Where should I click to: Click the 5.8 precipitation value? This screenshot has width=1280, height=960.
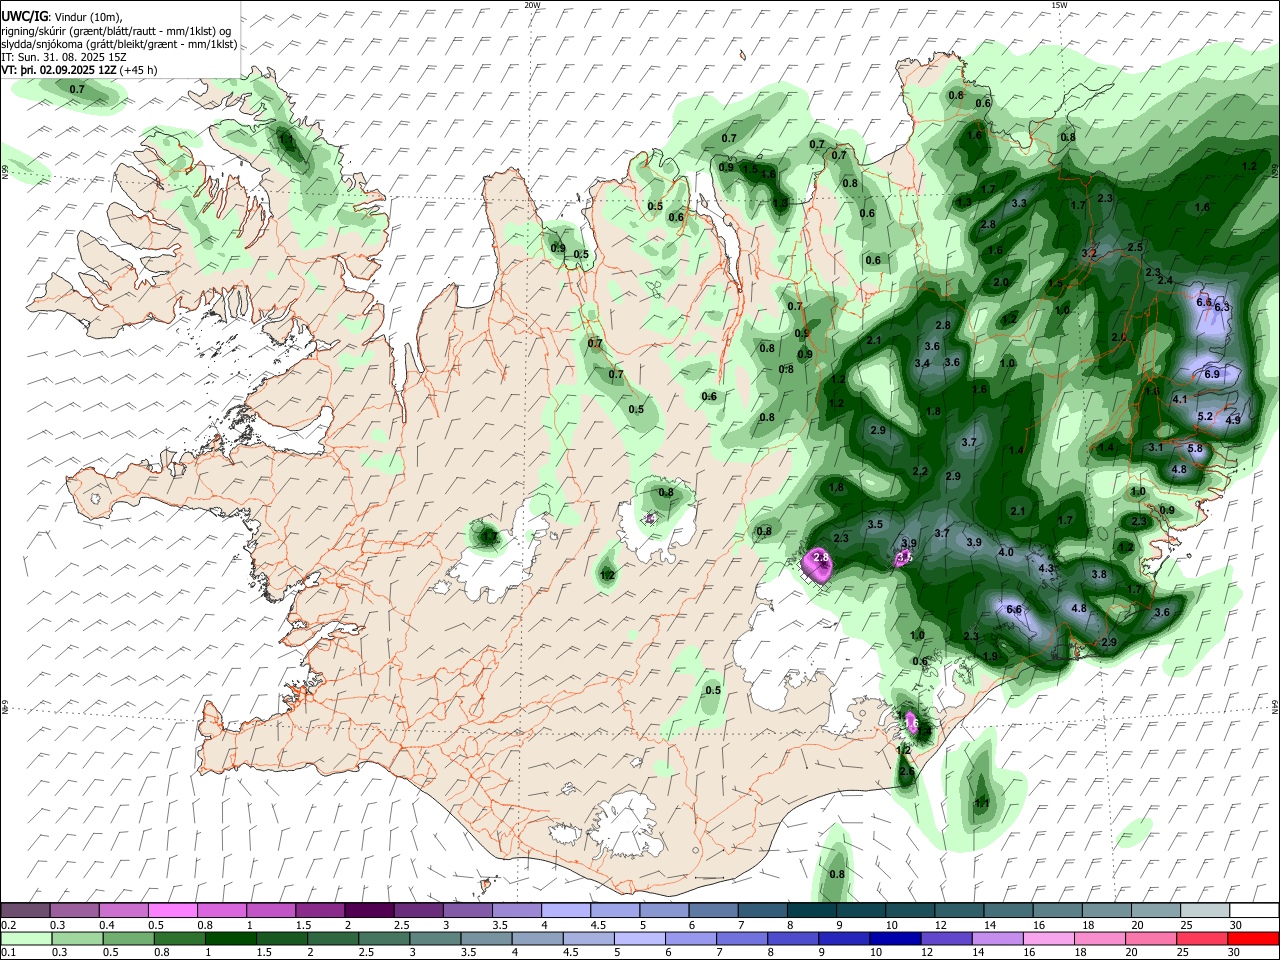(x=1195, y=449)
